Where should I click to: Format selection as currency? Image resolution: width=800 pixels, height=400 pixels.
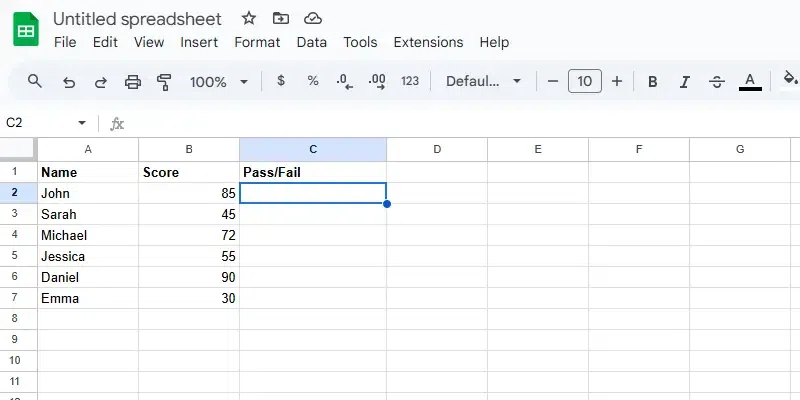(281, 81)
